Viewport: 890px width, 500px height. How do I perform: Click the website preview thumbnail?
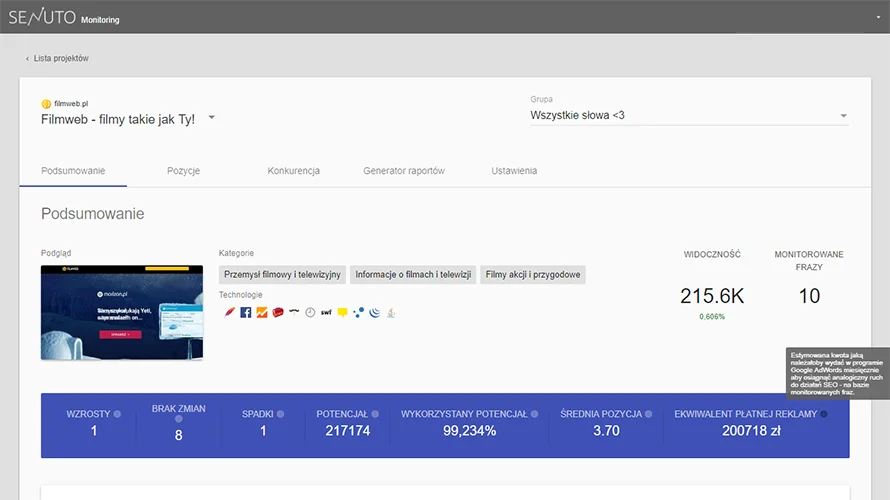click(x=122, y=312)
